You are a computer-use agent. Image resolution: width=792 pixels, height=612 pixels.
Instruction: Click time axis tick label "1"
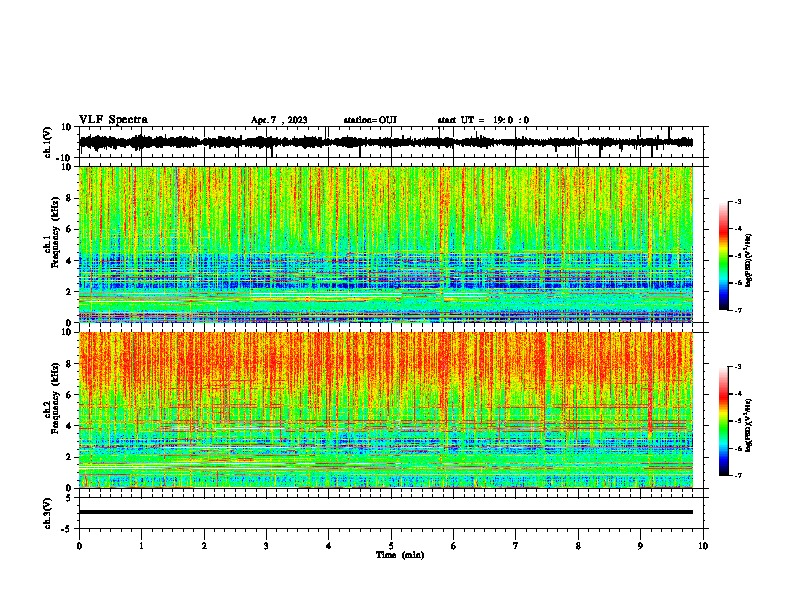click(141, 546)
